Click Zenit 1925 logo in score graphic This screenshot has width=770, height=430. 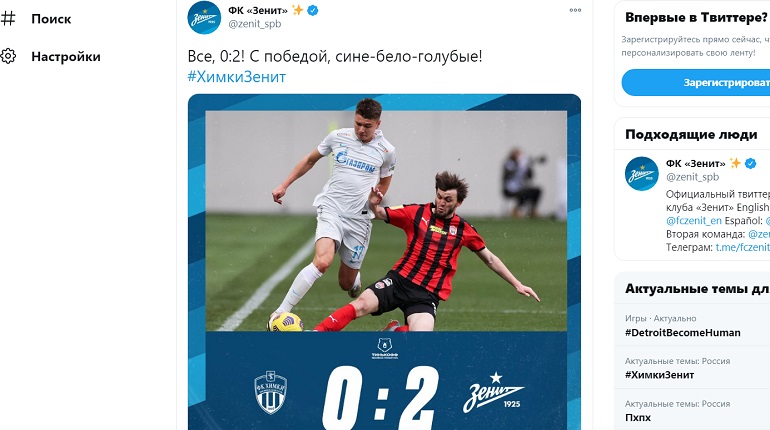(x=493, y=392)
